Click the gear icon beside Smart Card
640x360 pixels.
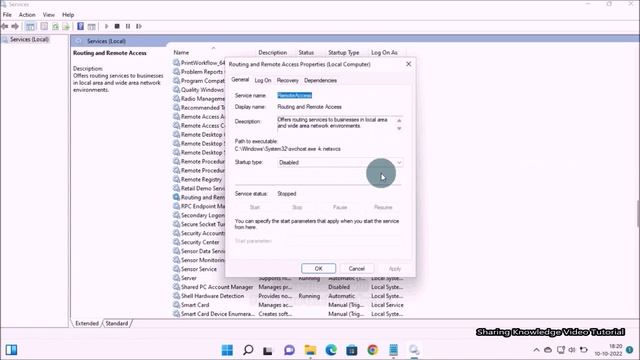click(176, 305)
